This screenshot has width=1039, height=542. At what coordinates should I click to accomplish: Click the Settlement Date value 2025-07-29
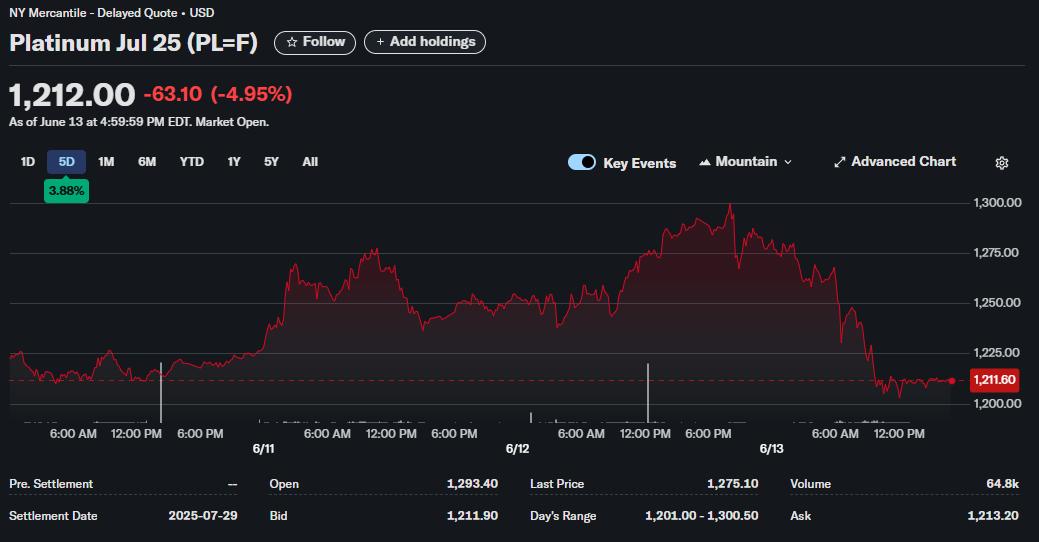(x=203, y=515)
